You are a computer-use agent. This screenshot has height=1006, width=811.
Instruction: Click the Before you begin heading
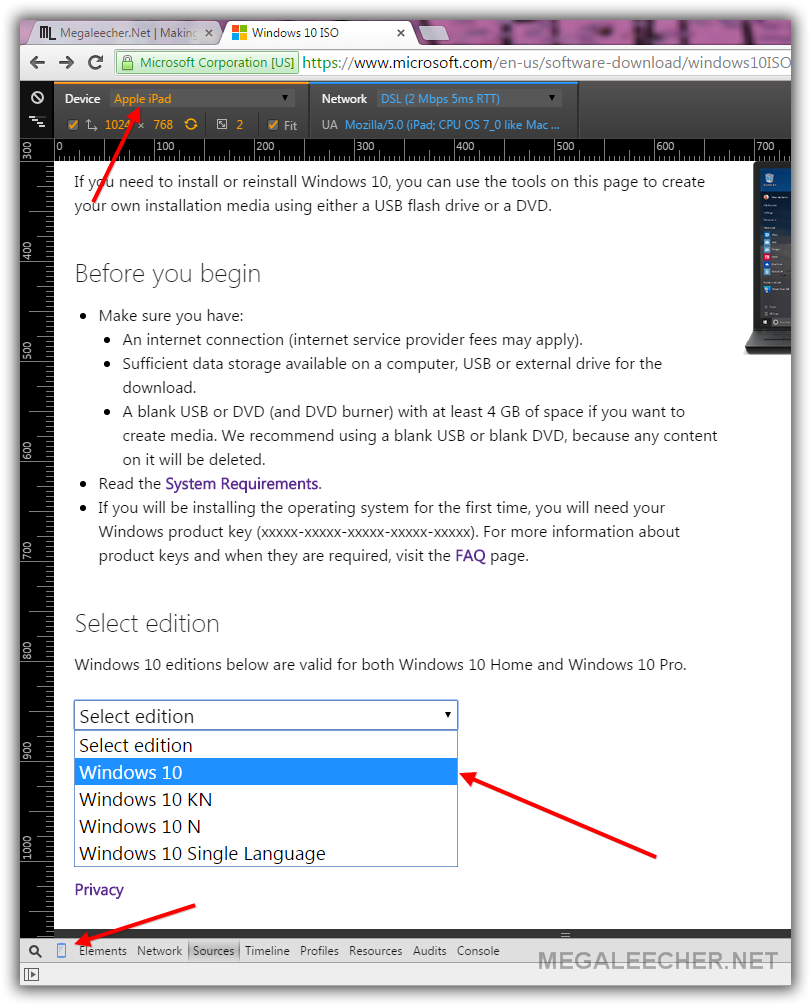[x=167, y=273]
